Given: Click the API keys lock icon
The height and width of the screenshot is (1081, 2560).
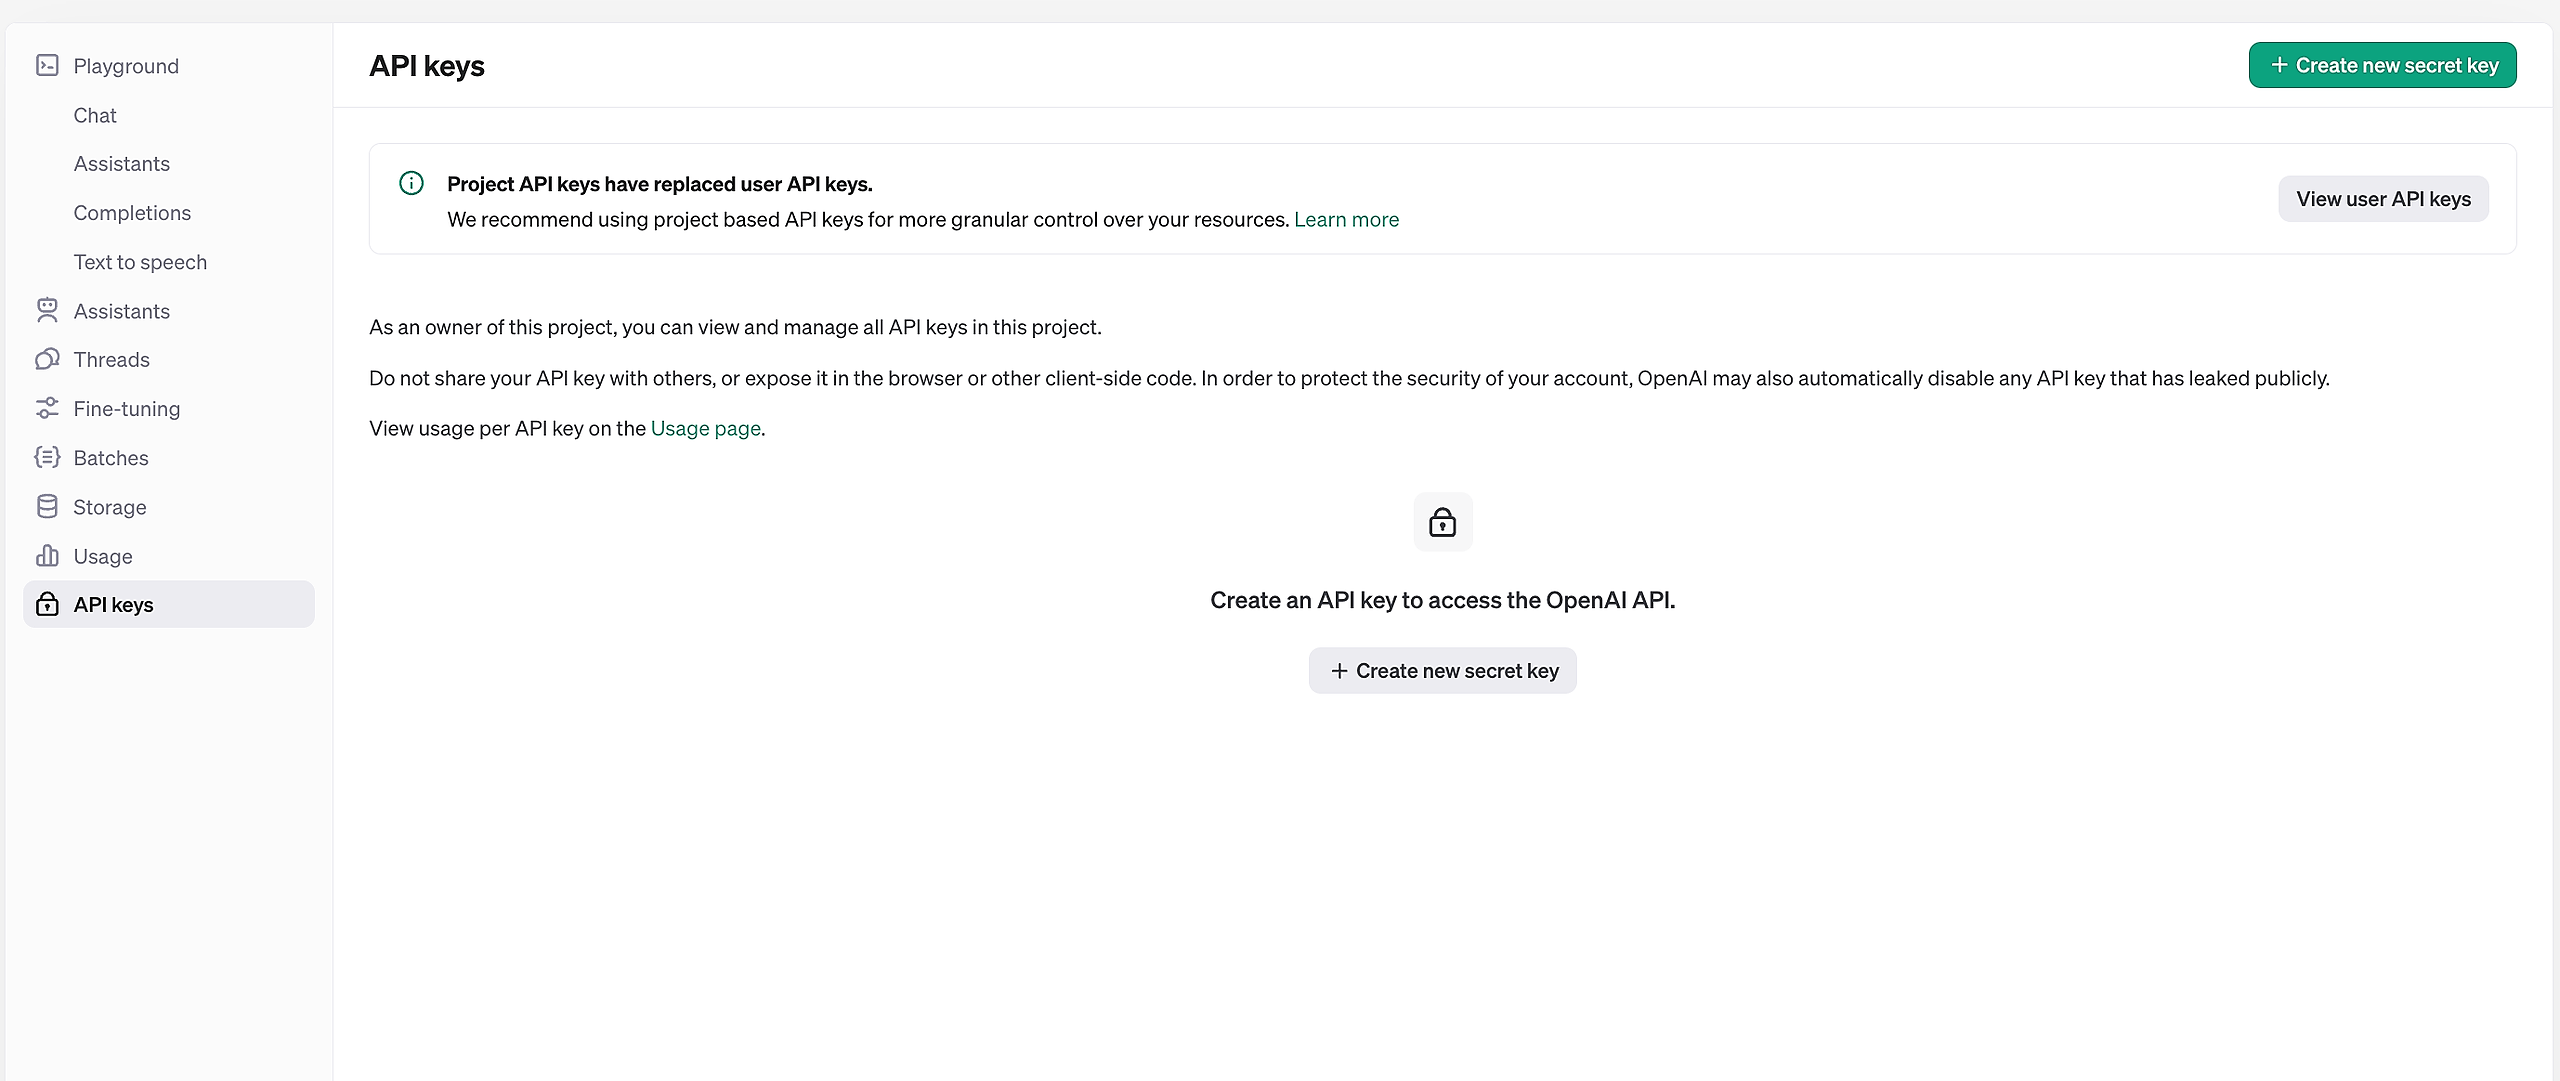Looking at the screenshot, I should 47,604.
